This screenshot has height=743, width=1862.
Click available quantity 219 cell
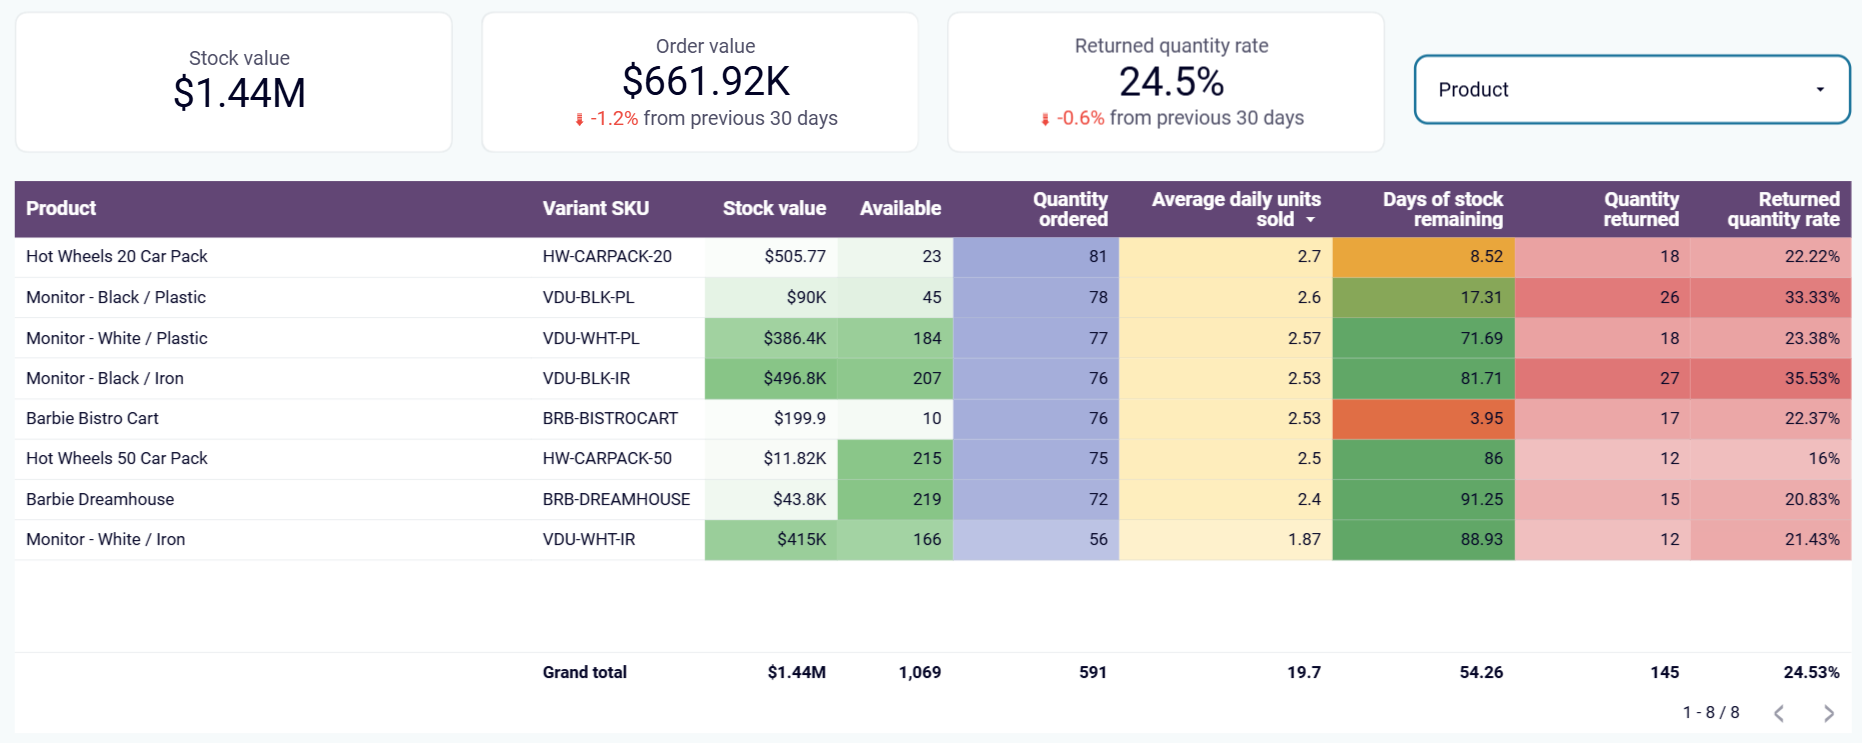[896, 499]
